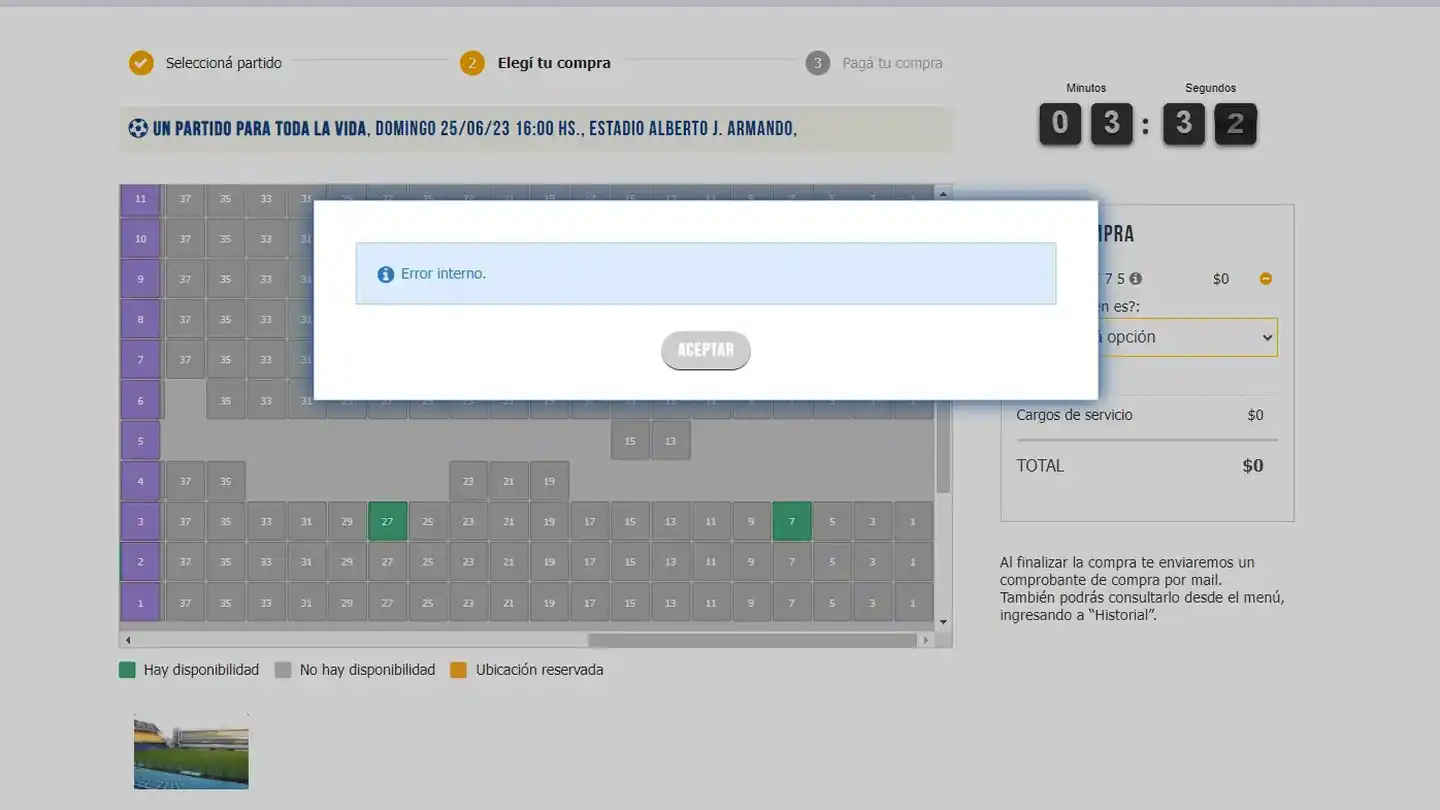
Task: Go to Seleccioná partido step
Action: tap(223, 63)
